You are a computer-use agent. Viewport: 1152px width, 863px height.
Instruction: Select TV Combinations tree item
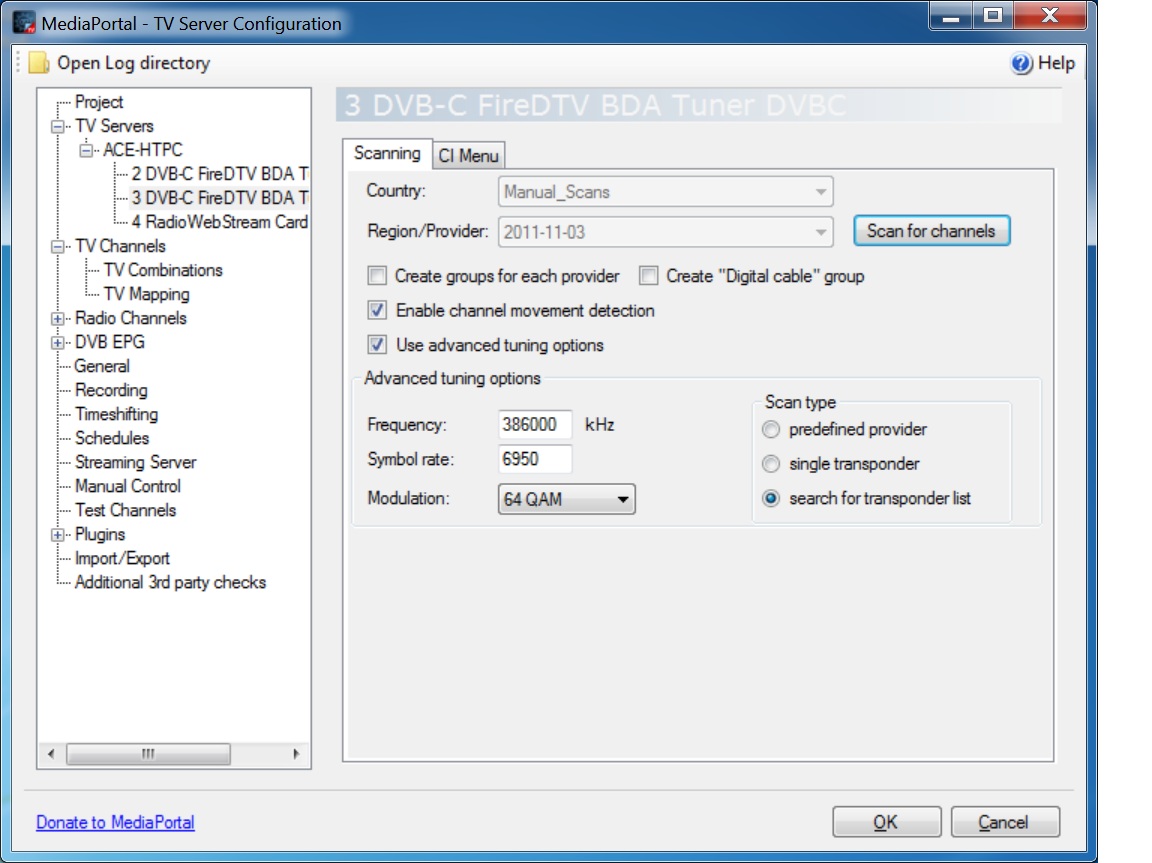pos(163,270)
